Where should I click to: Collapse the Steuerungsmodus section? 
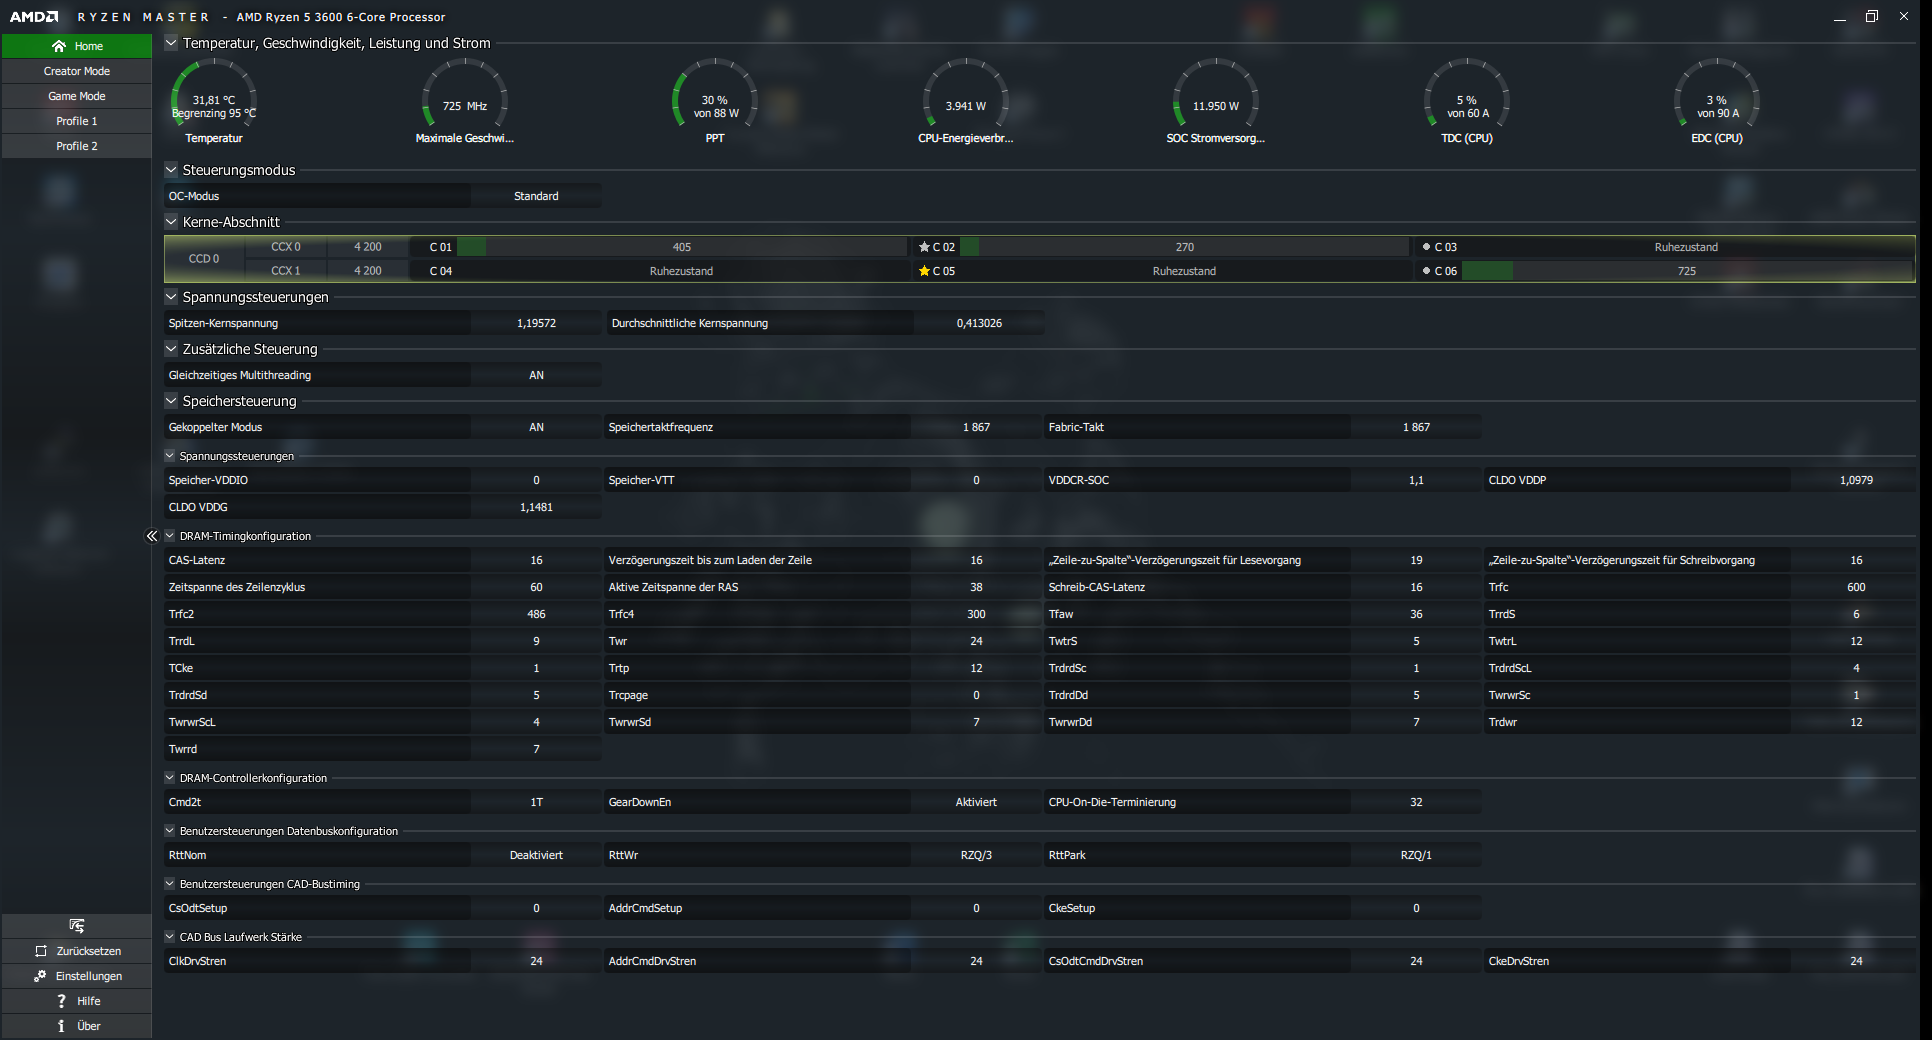[171, 170]
